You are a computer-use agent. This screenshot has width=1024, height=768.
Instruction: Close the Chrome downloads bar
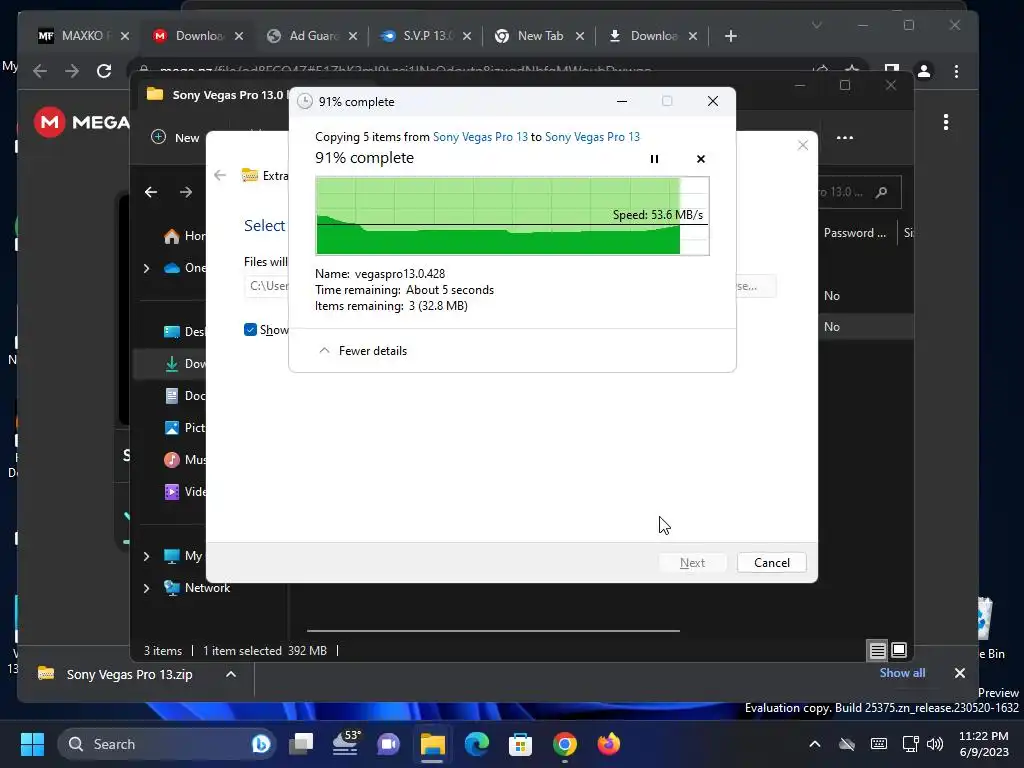(959, 673)
